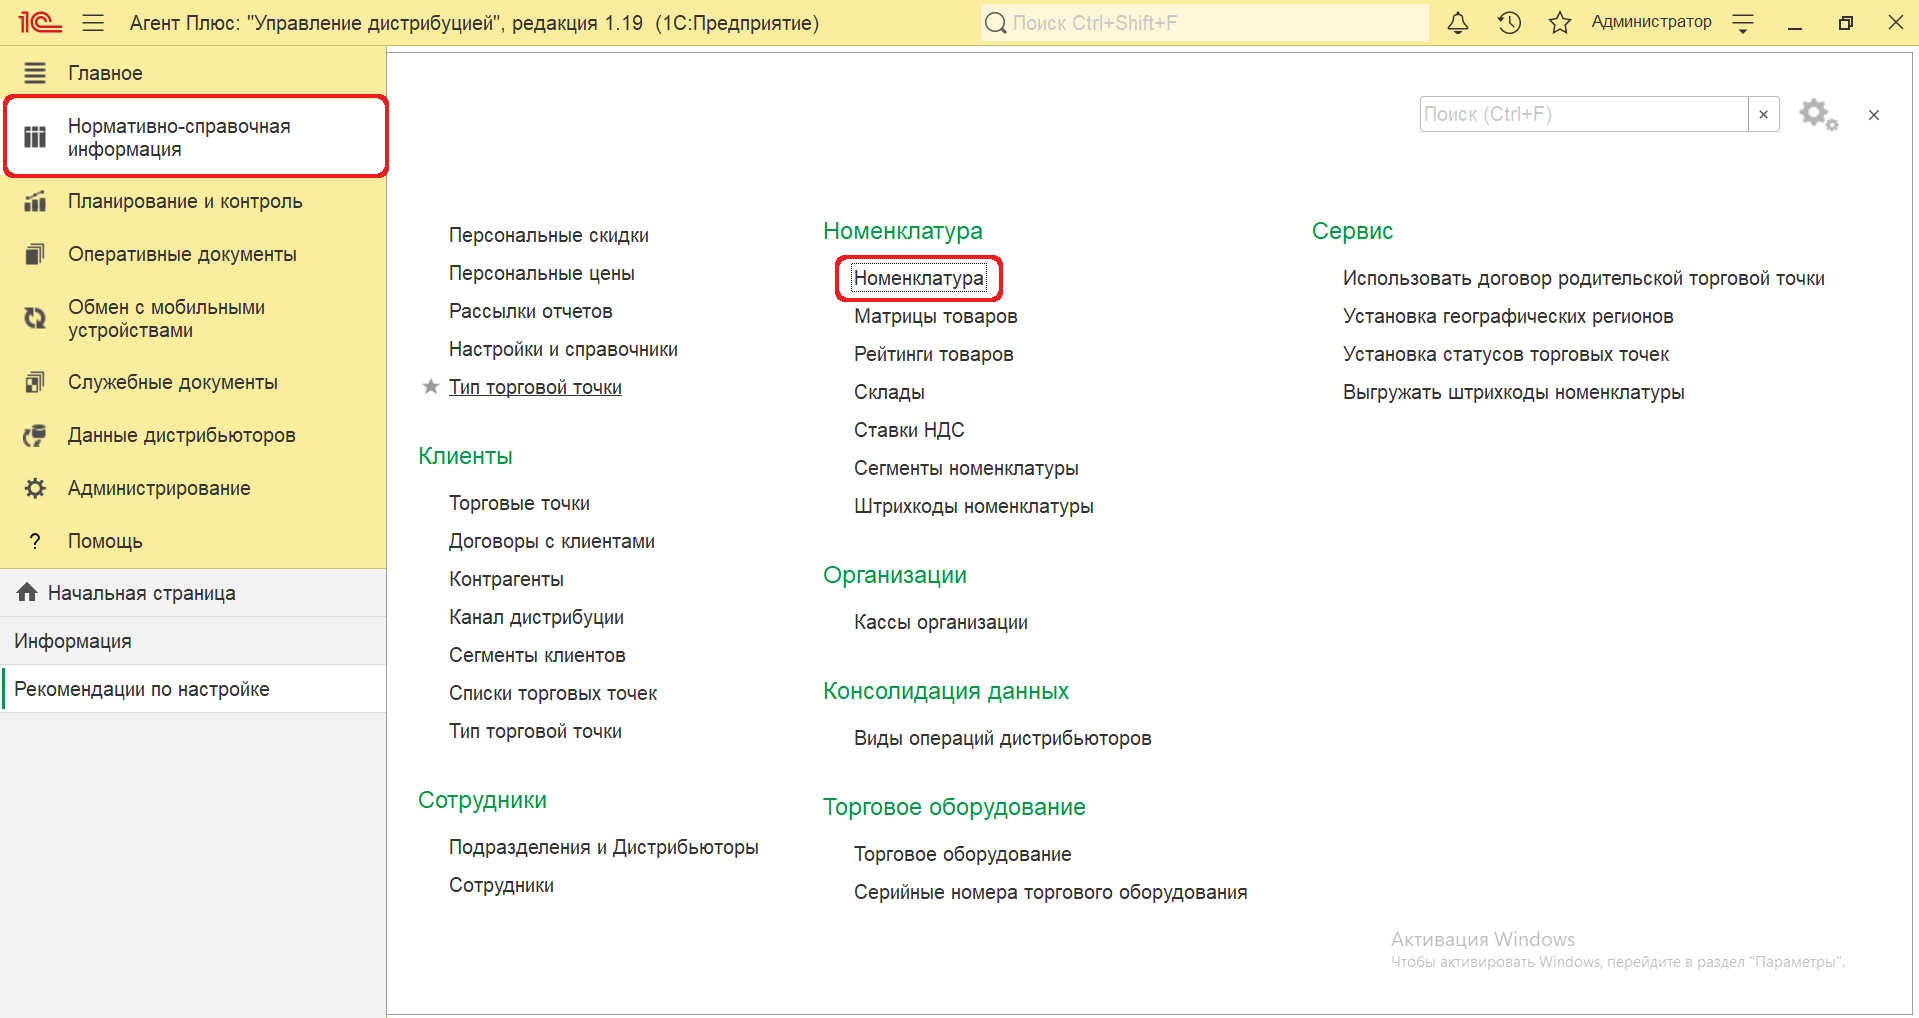Click the section menu search field Ctrl+F
Viewport: 1919px width, 1018px height.
point(1584,114)
